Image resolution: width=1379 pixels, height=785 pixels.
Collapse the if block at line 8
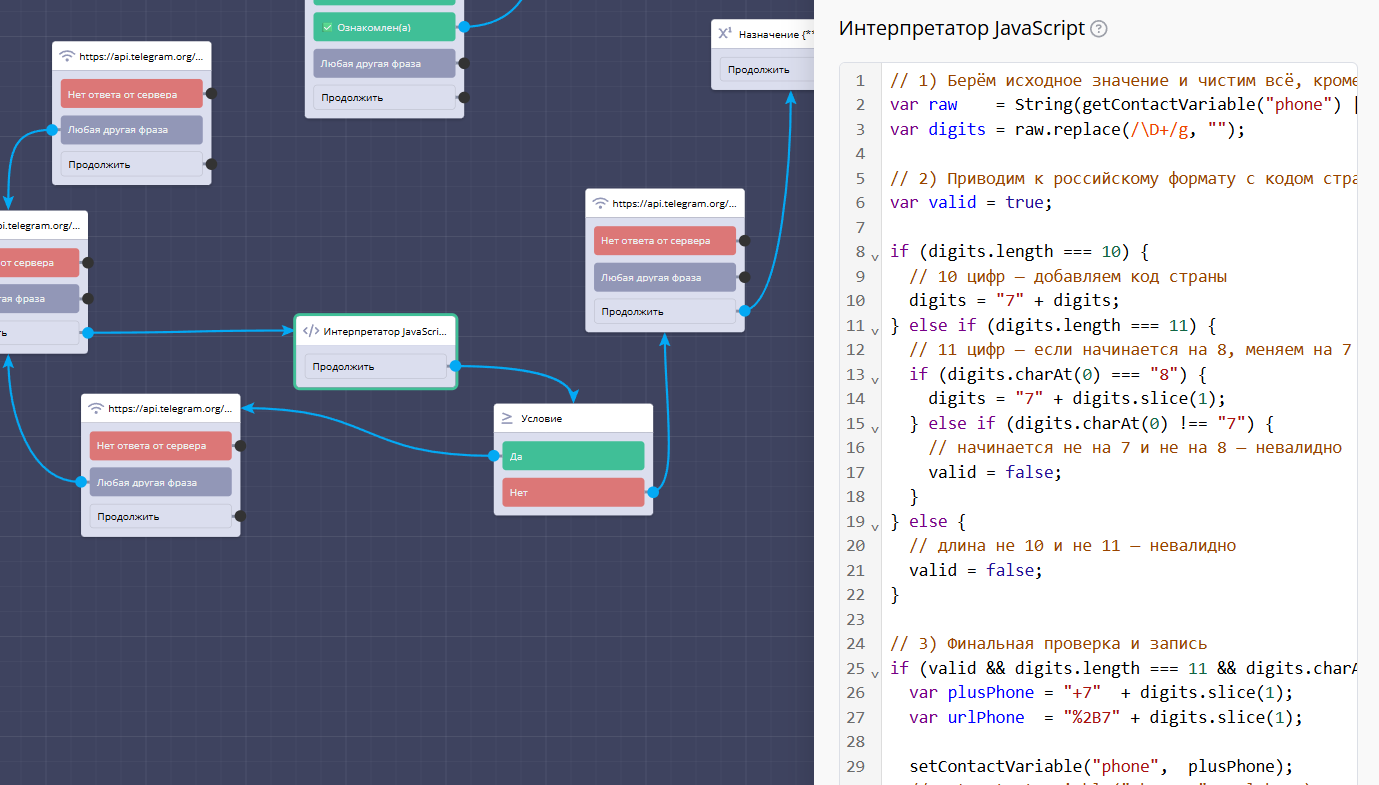pyautogui.click(x=875, y=257)
